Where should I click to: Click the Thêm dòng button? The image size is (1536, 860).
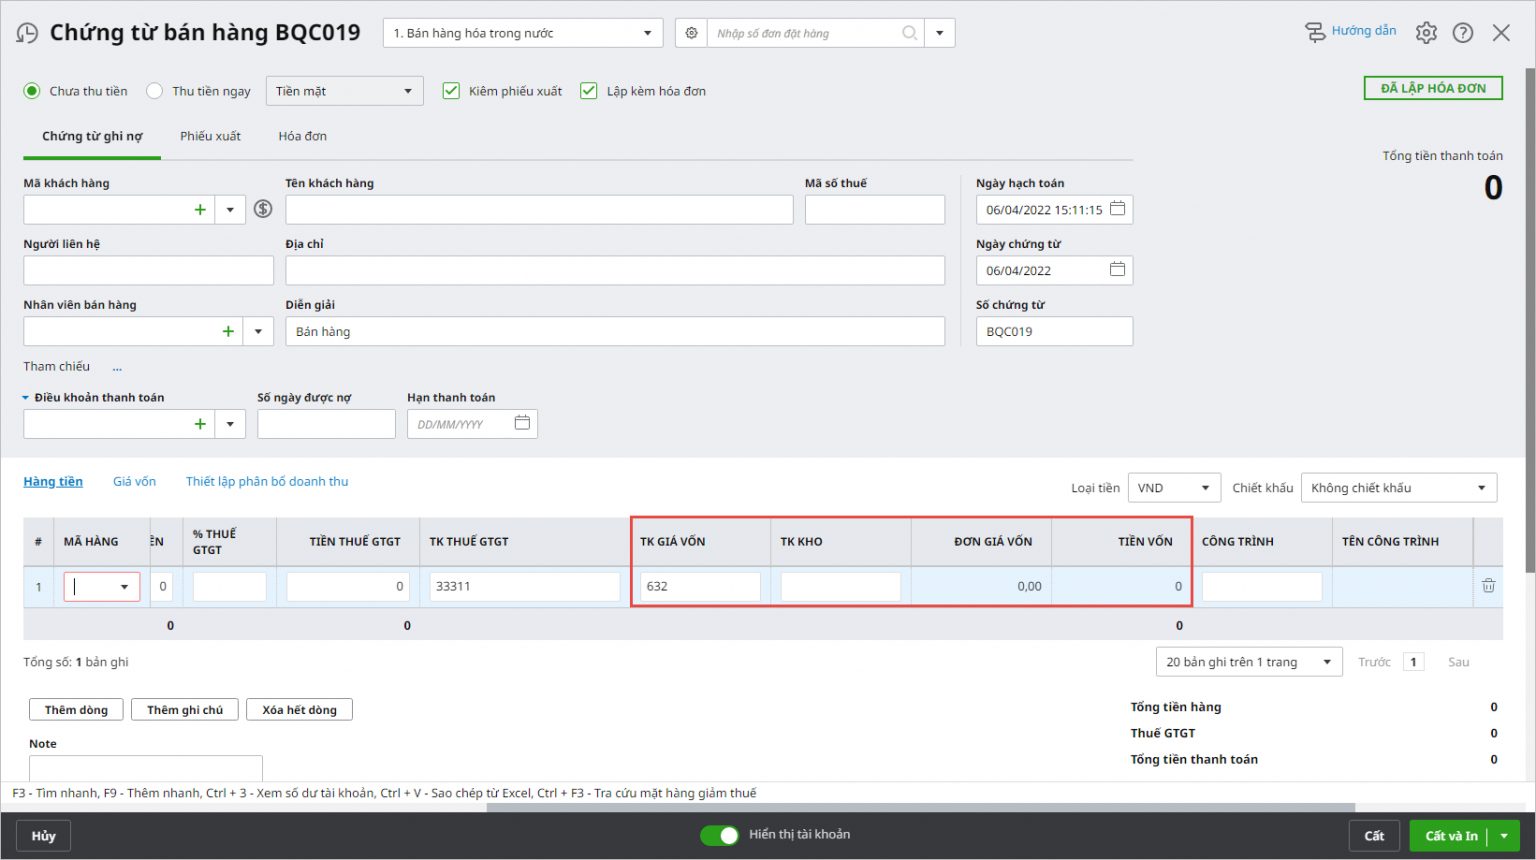(x=76, y=710)
